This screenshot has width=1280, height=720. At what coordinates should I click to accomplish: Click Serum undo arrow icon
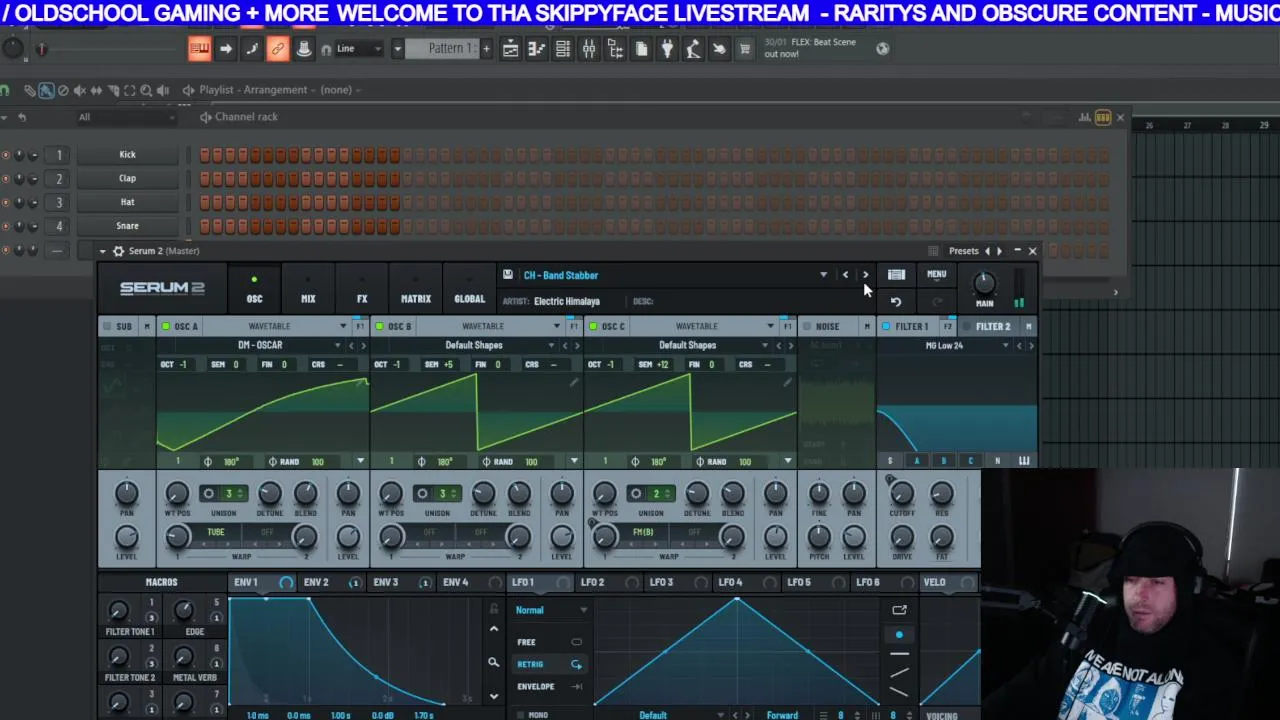click(x=896, y=302)
